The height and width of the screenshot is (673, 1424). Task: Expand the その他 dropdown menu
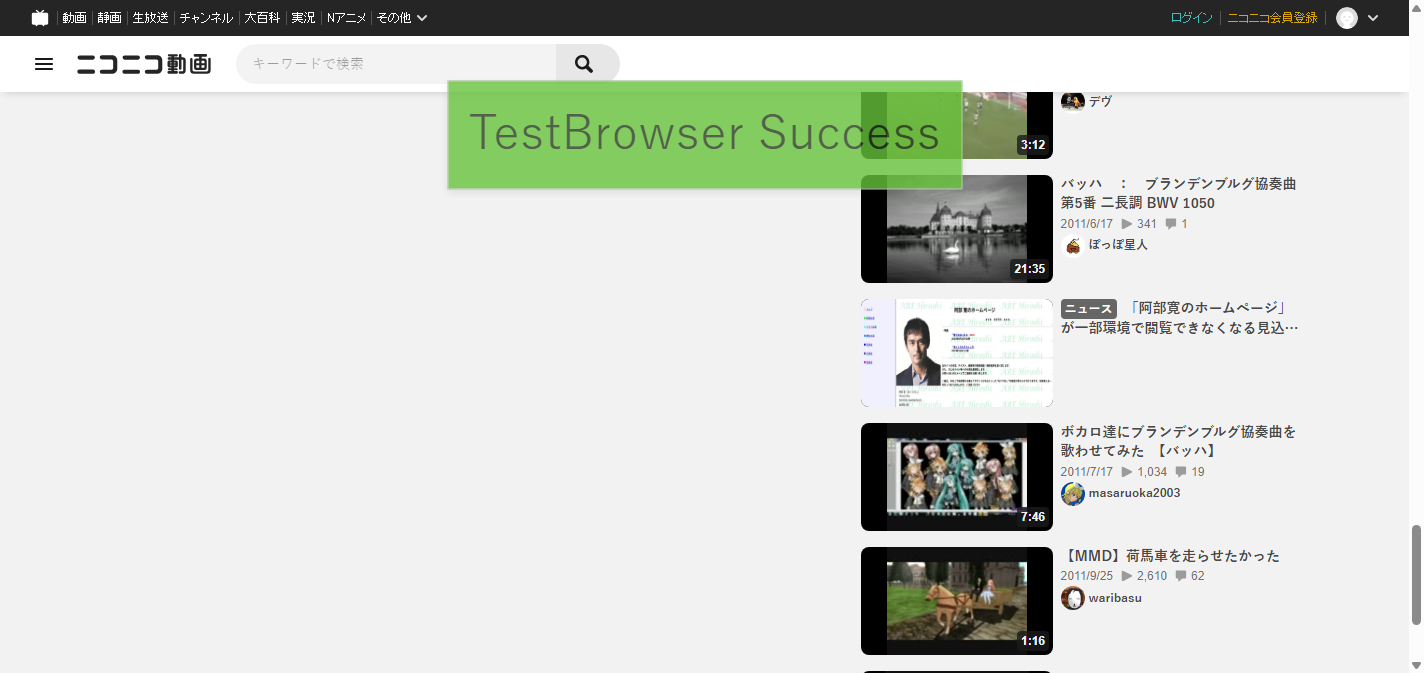coord(402,18)
